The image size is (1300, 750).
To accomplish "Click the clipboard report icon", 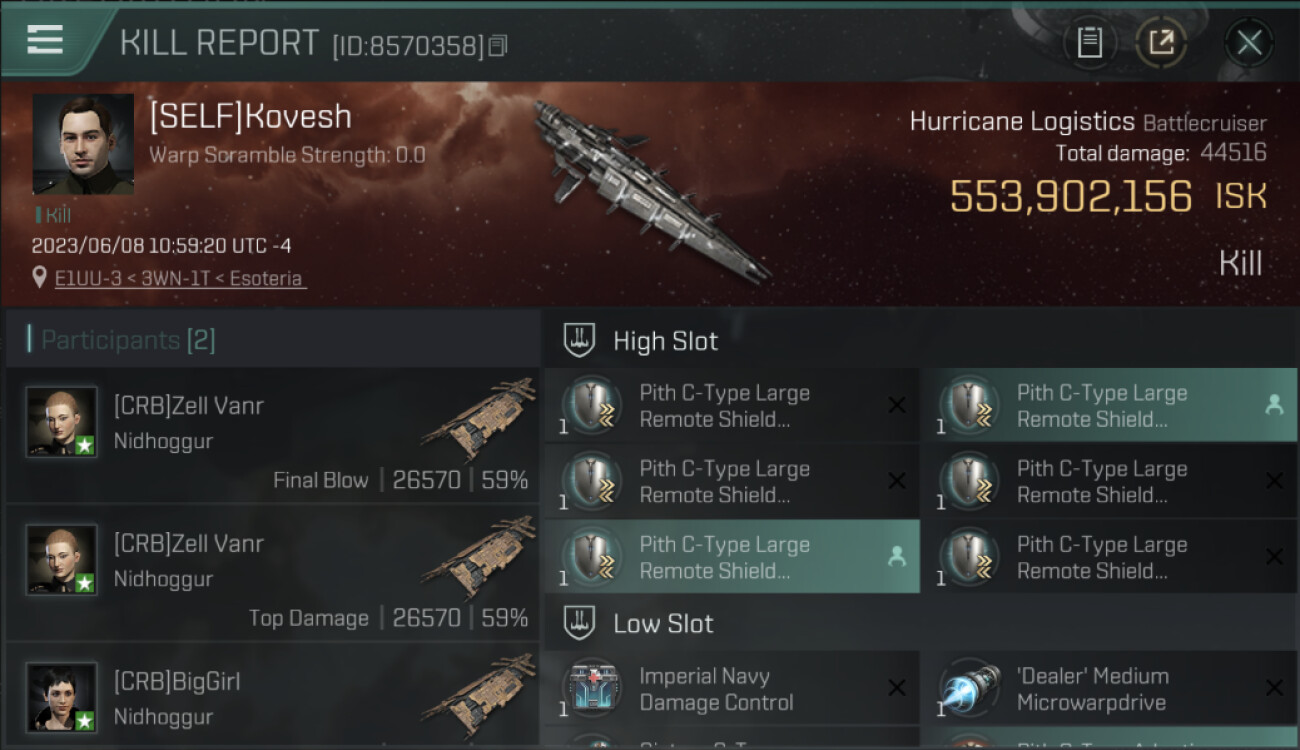I will pyautogui.click(x=1089, y=43).
